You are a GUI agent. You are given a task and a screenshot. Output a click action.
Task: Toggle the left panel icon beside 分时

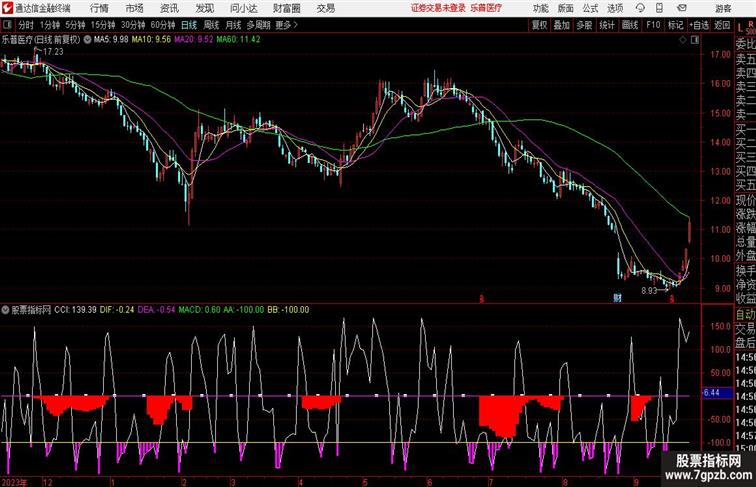click(x=7, y=25)
